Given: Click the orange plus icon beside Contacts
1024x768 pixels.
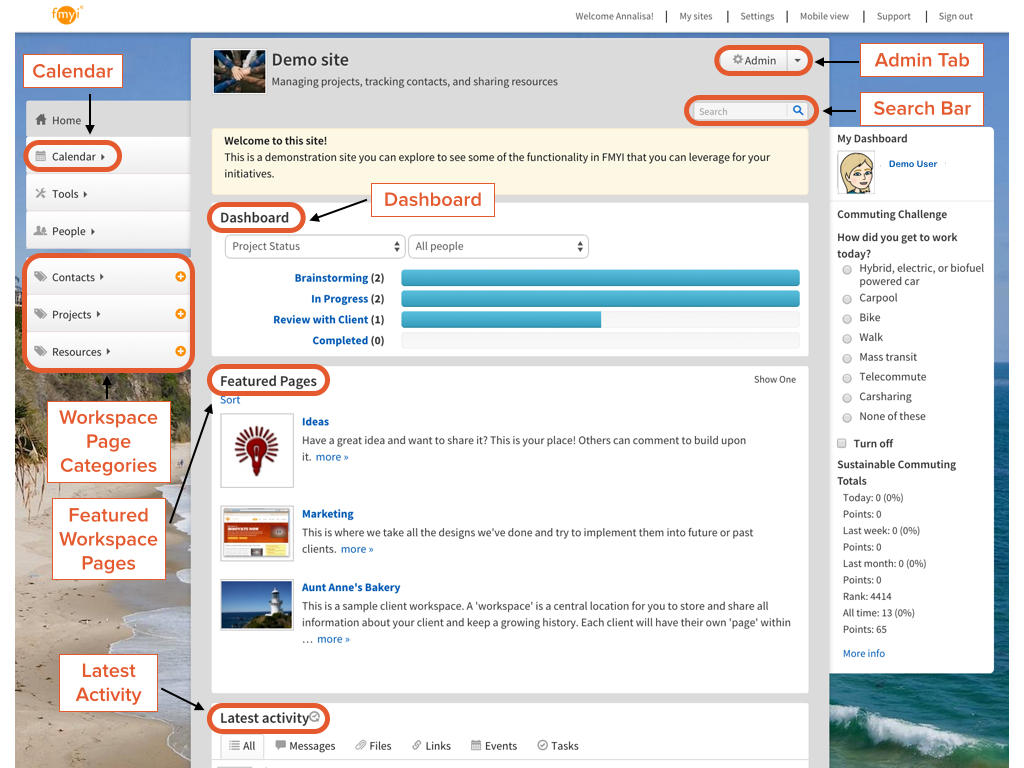Looking at the screenshot, I should [x=181, y=277].
